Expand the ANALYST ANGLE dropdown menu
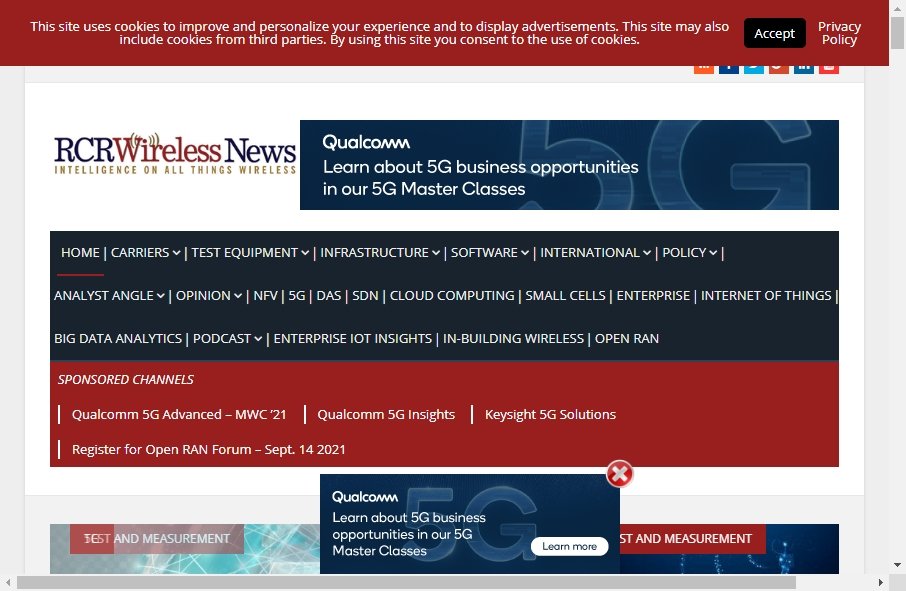Image resolution: width=906 pixels, height=591 pixels. pyautogui.click(x=109, y=295)
